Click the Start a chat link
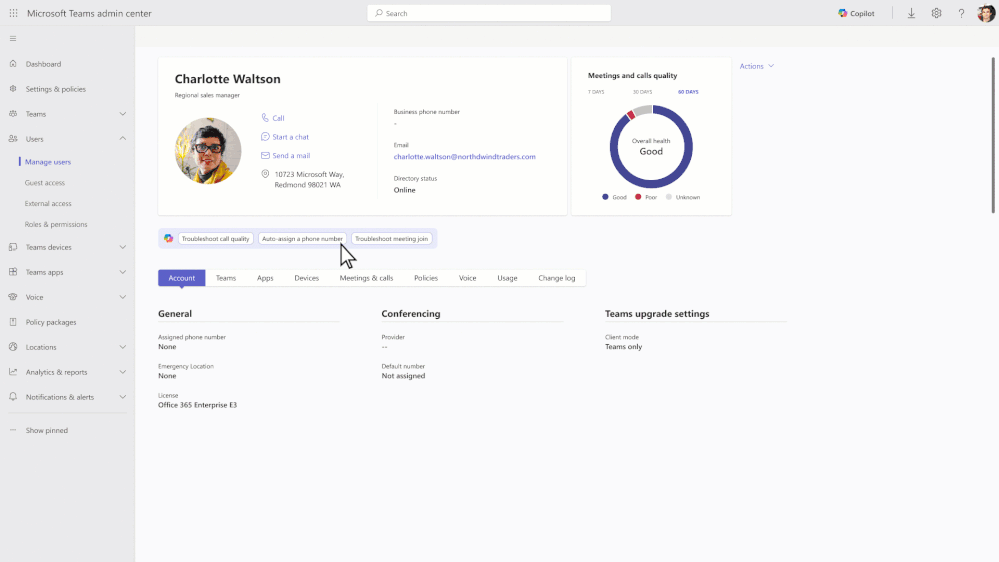The height and width of the screenshot is (562, 999). (291, 137)
